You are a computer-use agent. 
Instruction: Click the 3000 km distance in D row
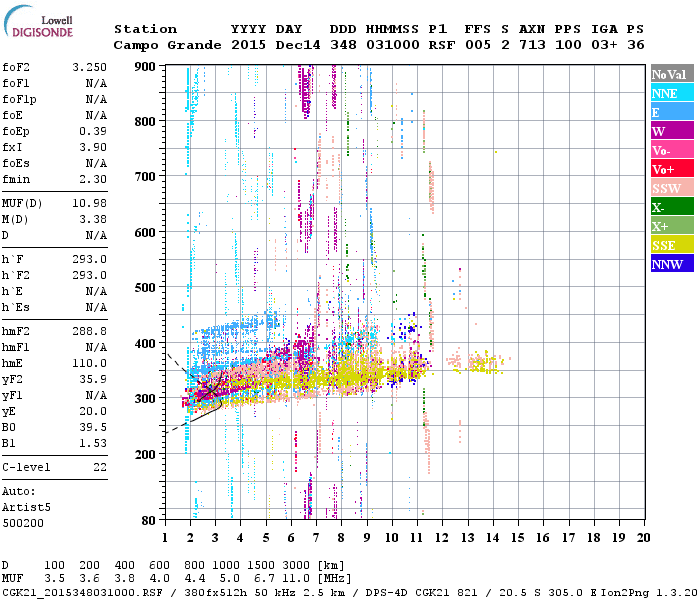click(x=296, y=565)
